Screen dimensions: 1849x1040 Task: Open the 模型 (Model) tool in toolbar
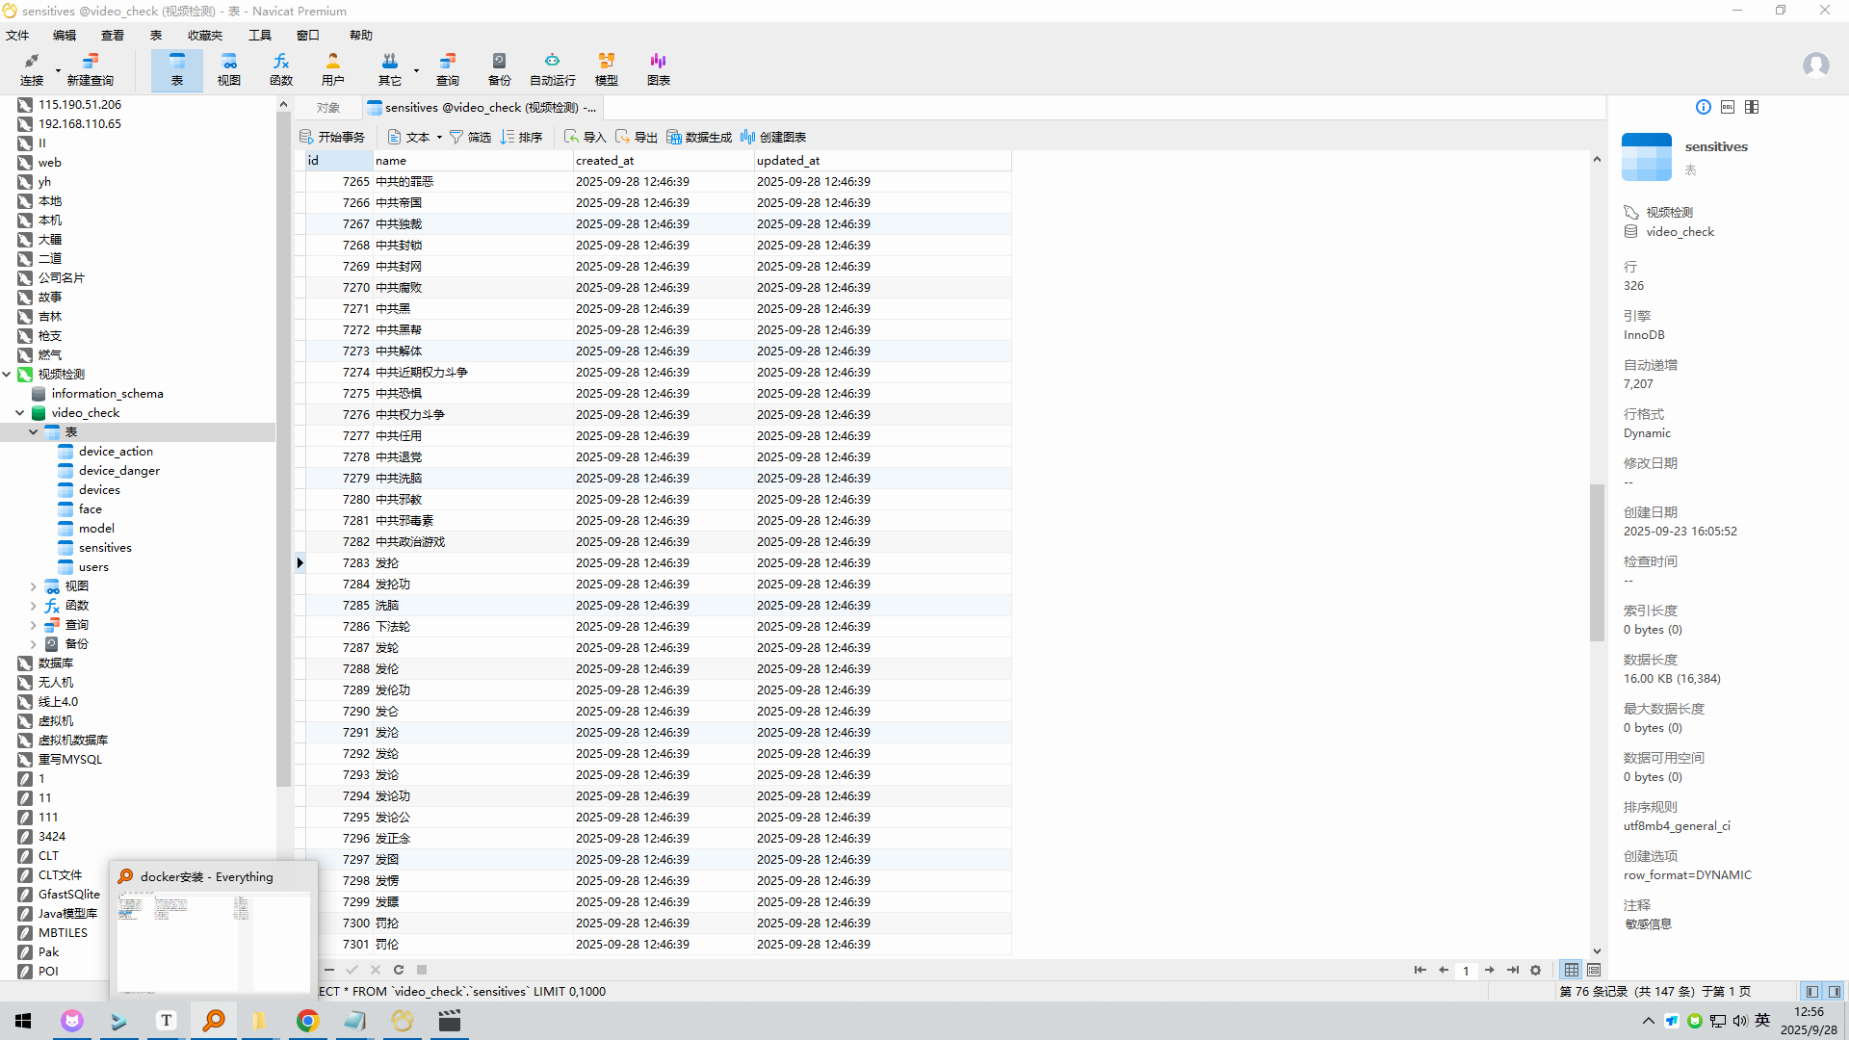click(606, 68)
